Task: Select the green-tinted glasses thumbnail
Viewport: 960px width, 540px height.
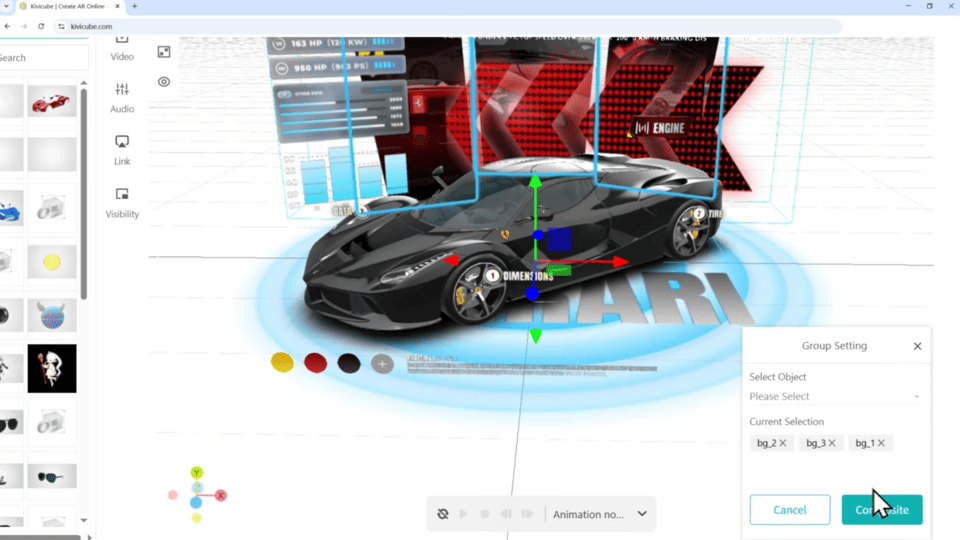Action: (52, 476)
